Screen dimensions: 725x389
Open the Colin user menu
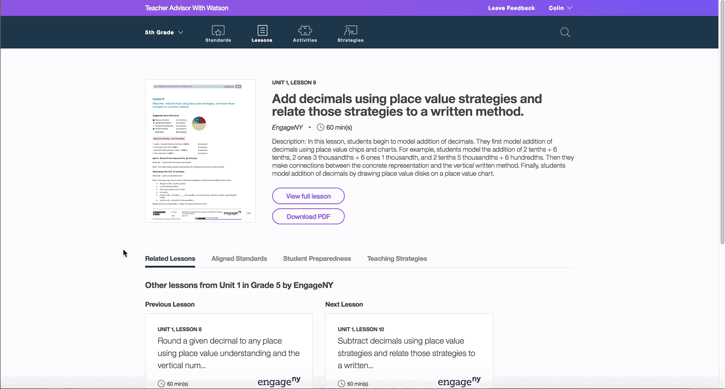[560, 8]
